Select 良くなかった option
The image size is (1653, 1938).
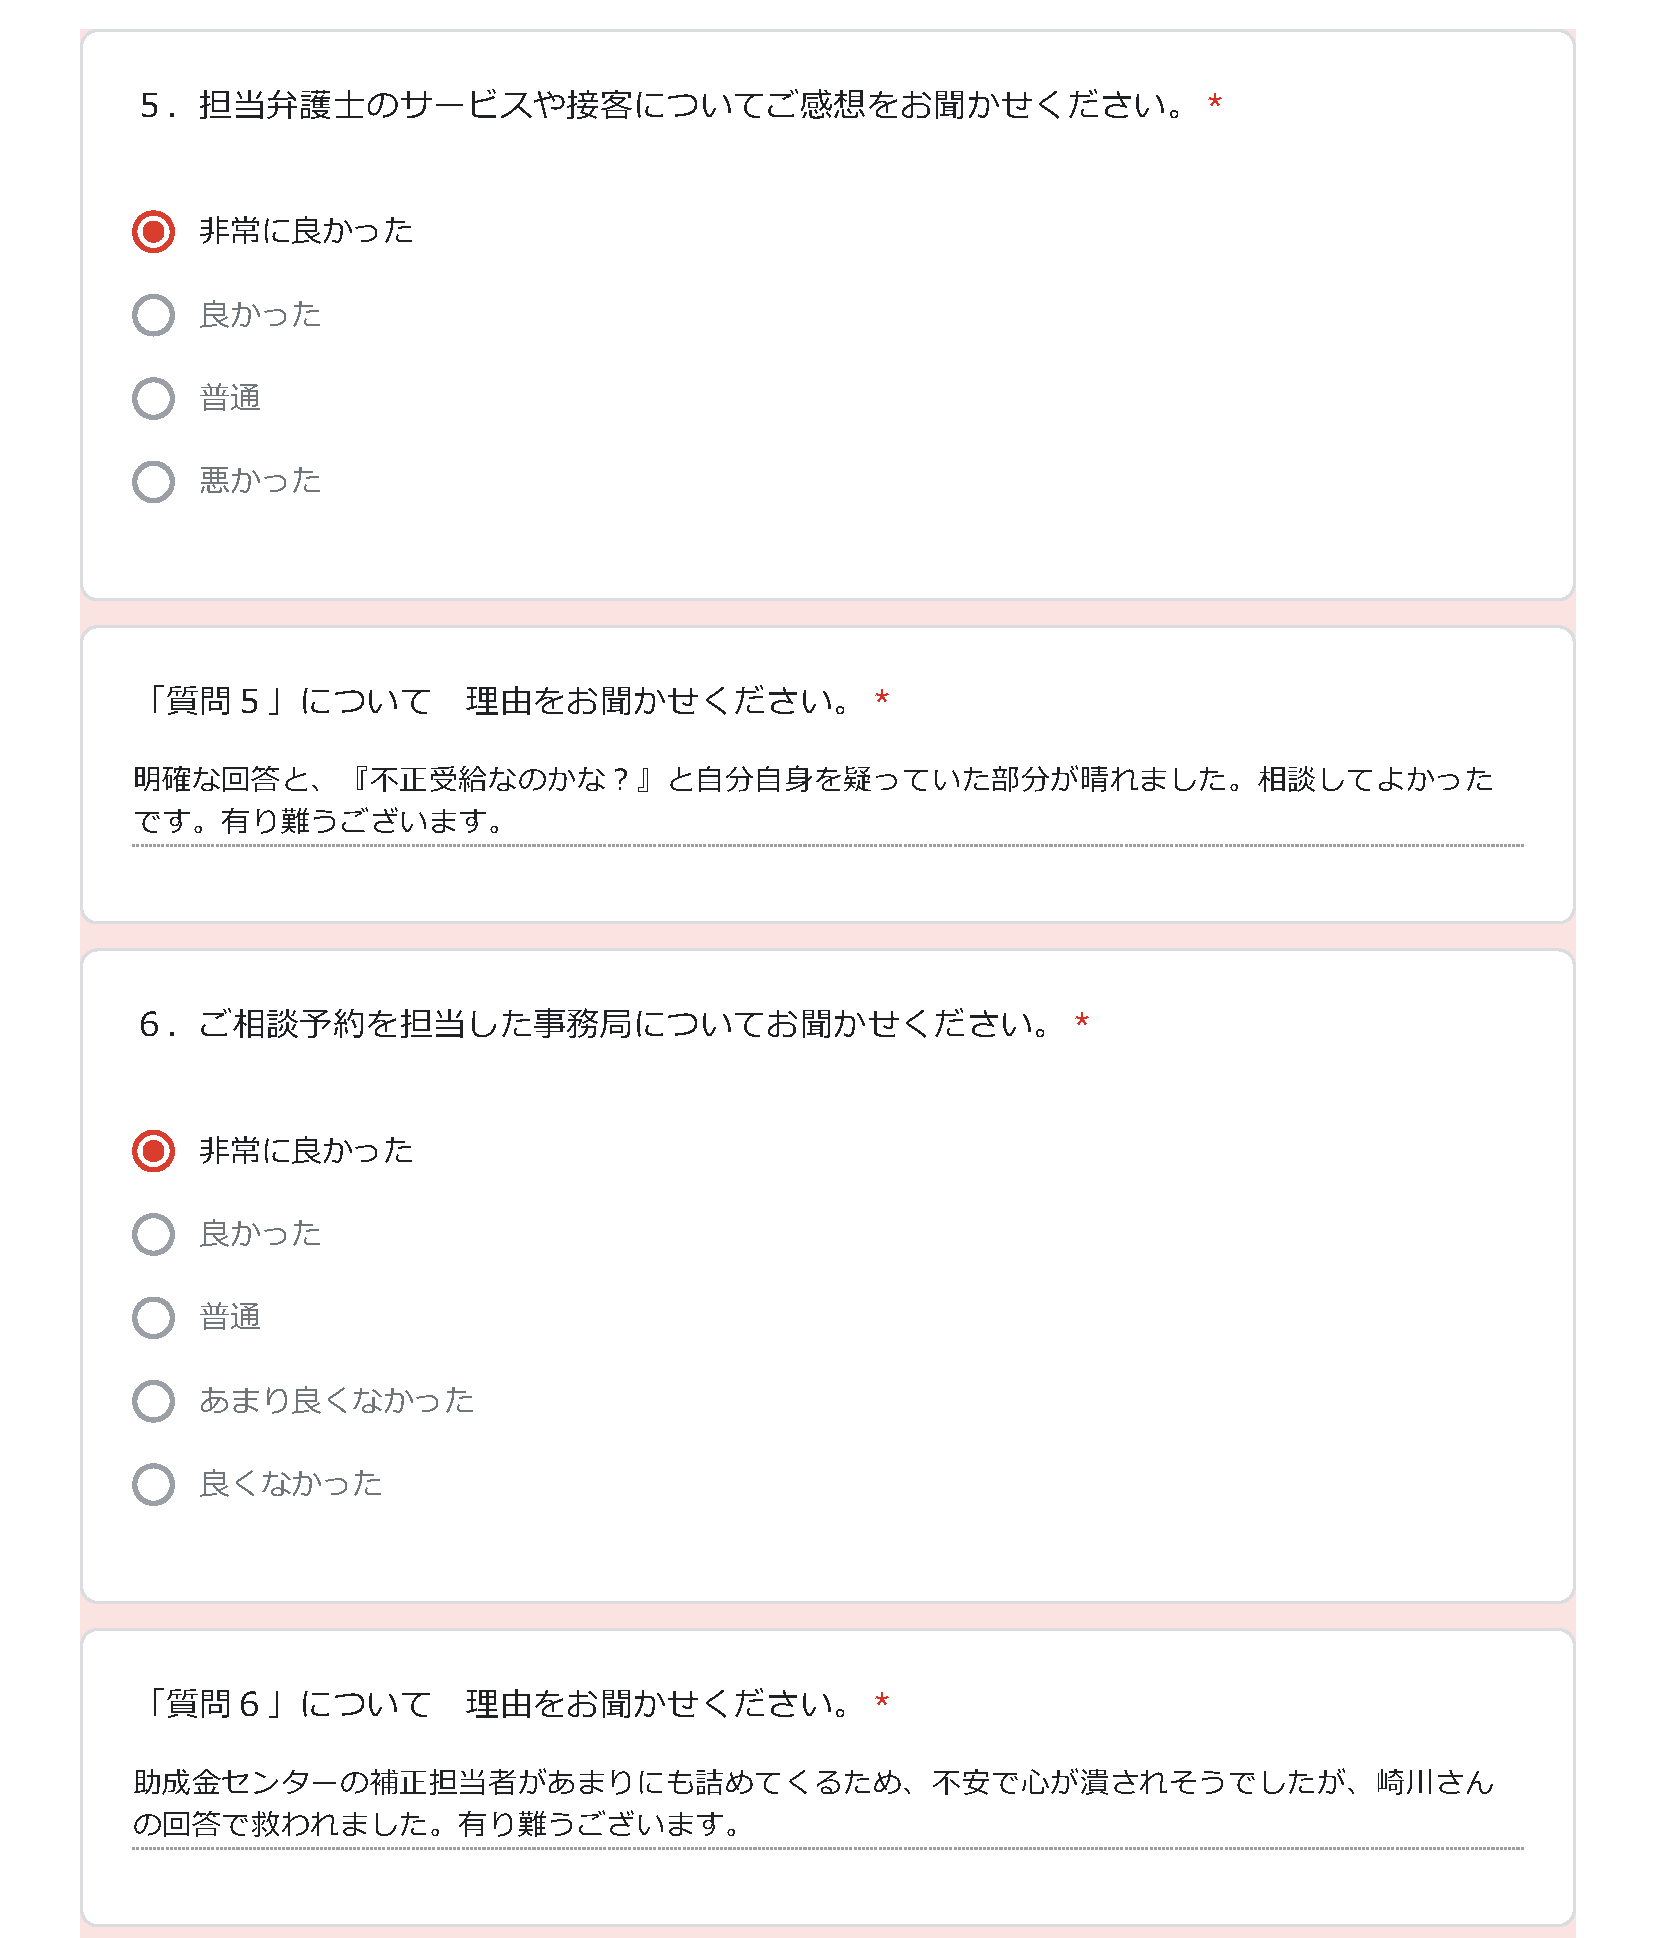[153, 1484]
